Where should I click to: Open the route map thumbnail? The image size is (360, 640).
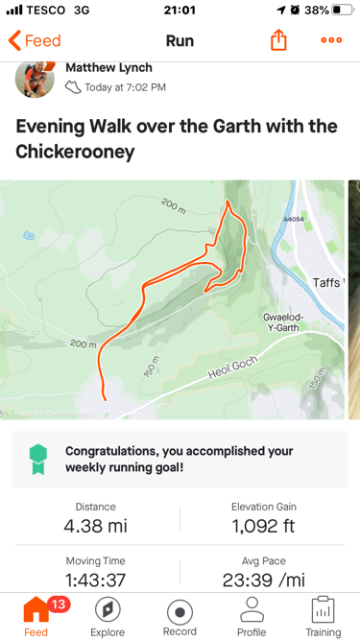[x=172, y=300]
